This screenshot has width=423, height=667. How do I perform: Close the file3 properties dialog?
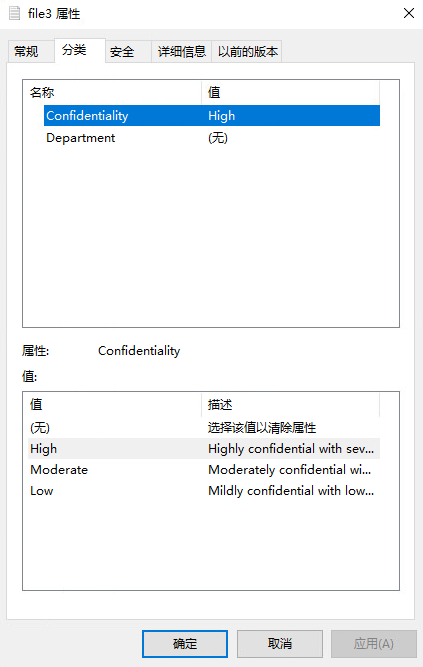(409, 13)
